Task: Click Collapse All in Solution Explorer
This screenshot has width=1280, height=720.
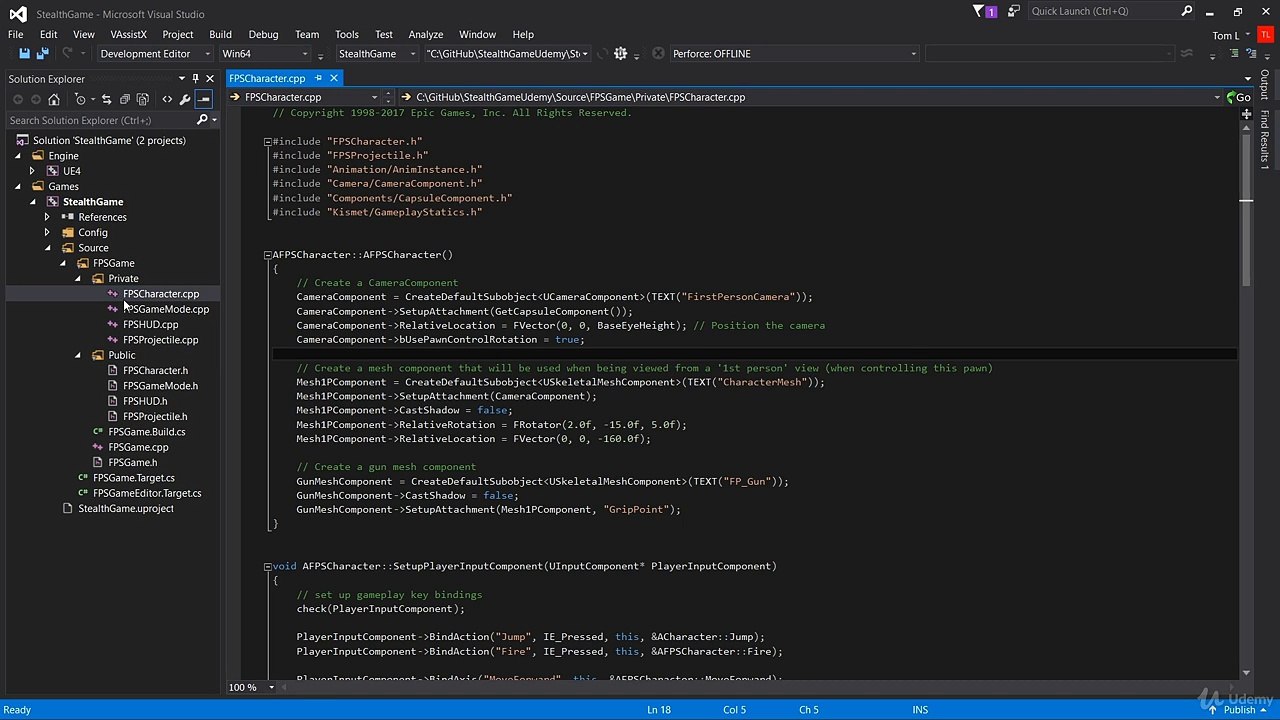Action: click(x=125, y=99)
